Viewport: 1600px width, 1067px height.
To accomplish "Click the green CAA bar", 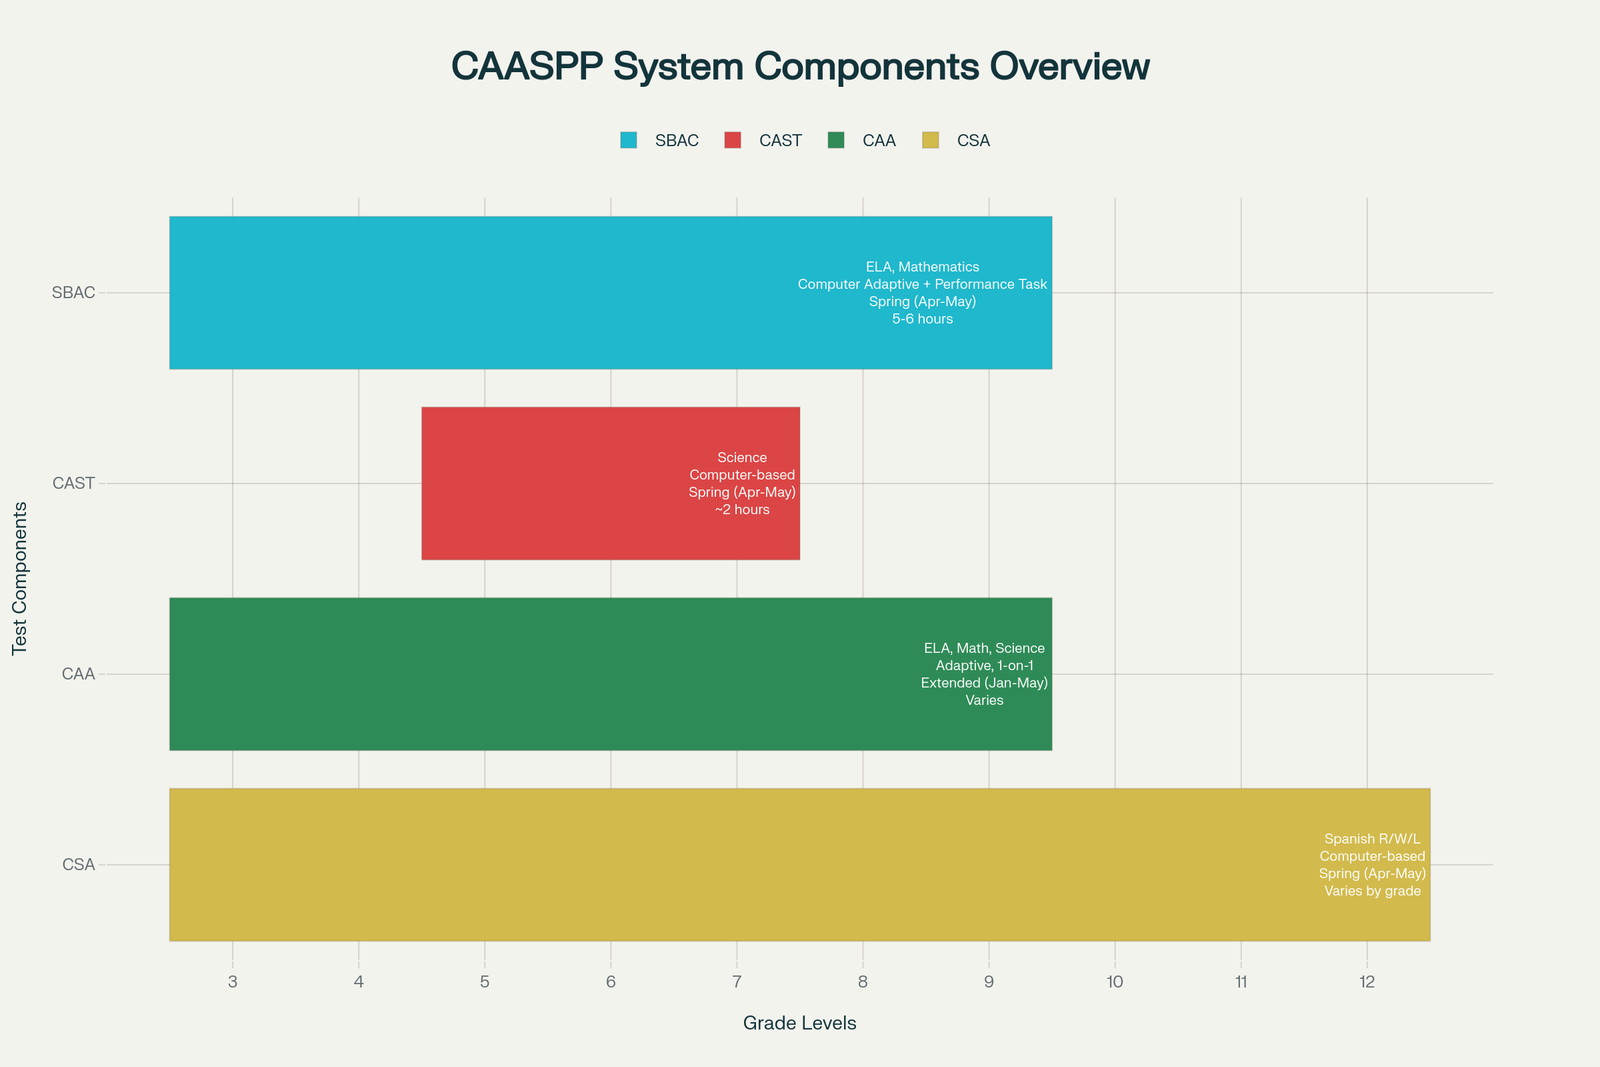I will (x=611, y=674).
